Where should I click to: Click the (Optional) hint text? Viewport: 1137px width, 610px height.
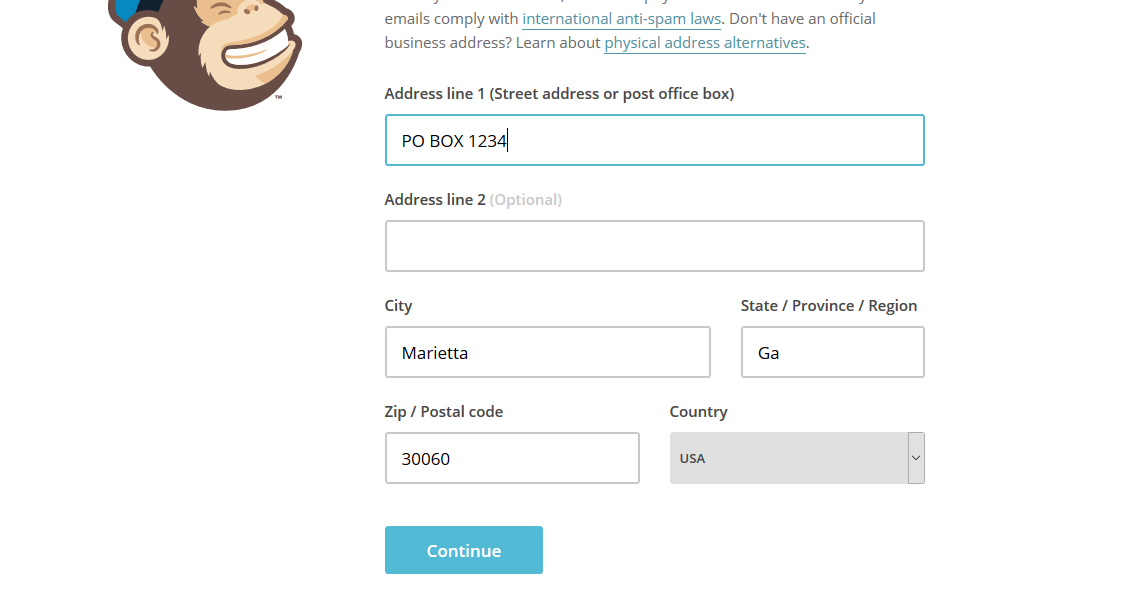[526, 200]
